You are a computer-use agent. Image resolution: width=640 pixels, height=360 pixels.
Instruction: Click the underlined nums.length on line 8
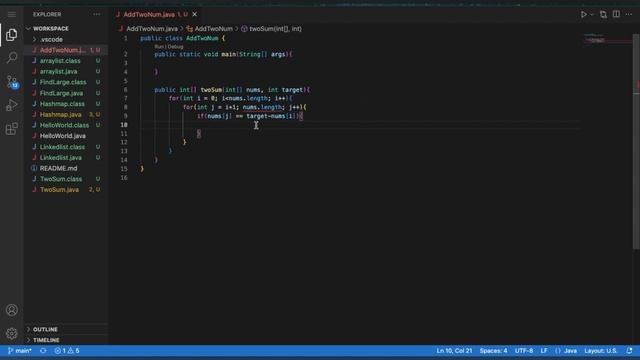(262, 107)
